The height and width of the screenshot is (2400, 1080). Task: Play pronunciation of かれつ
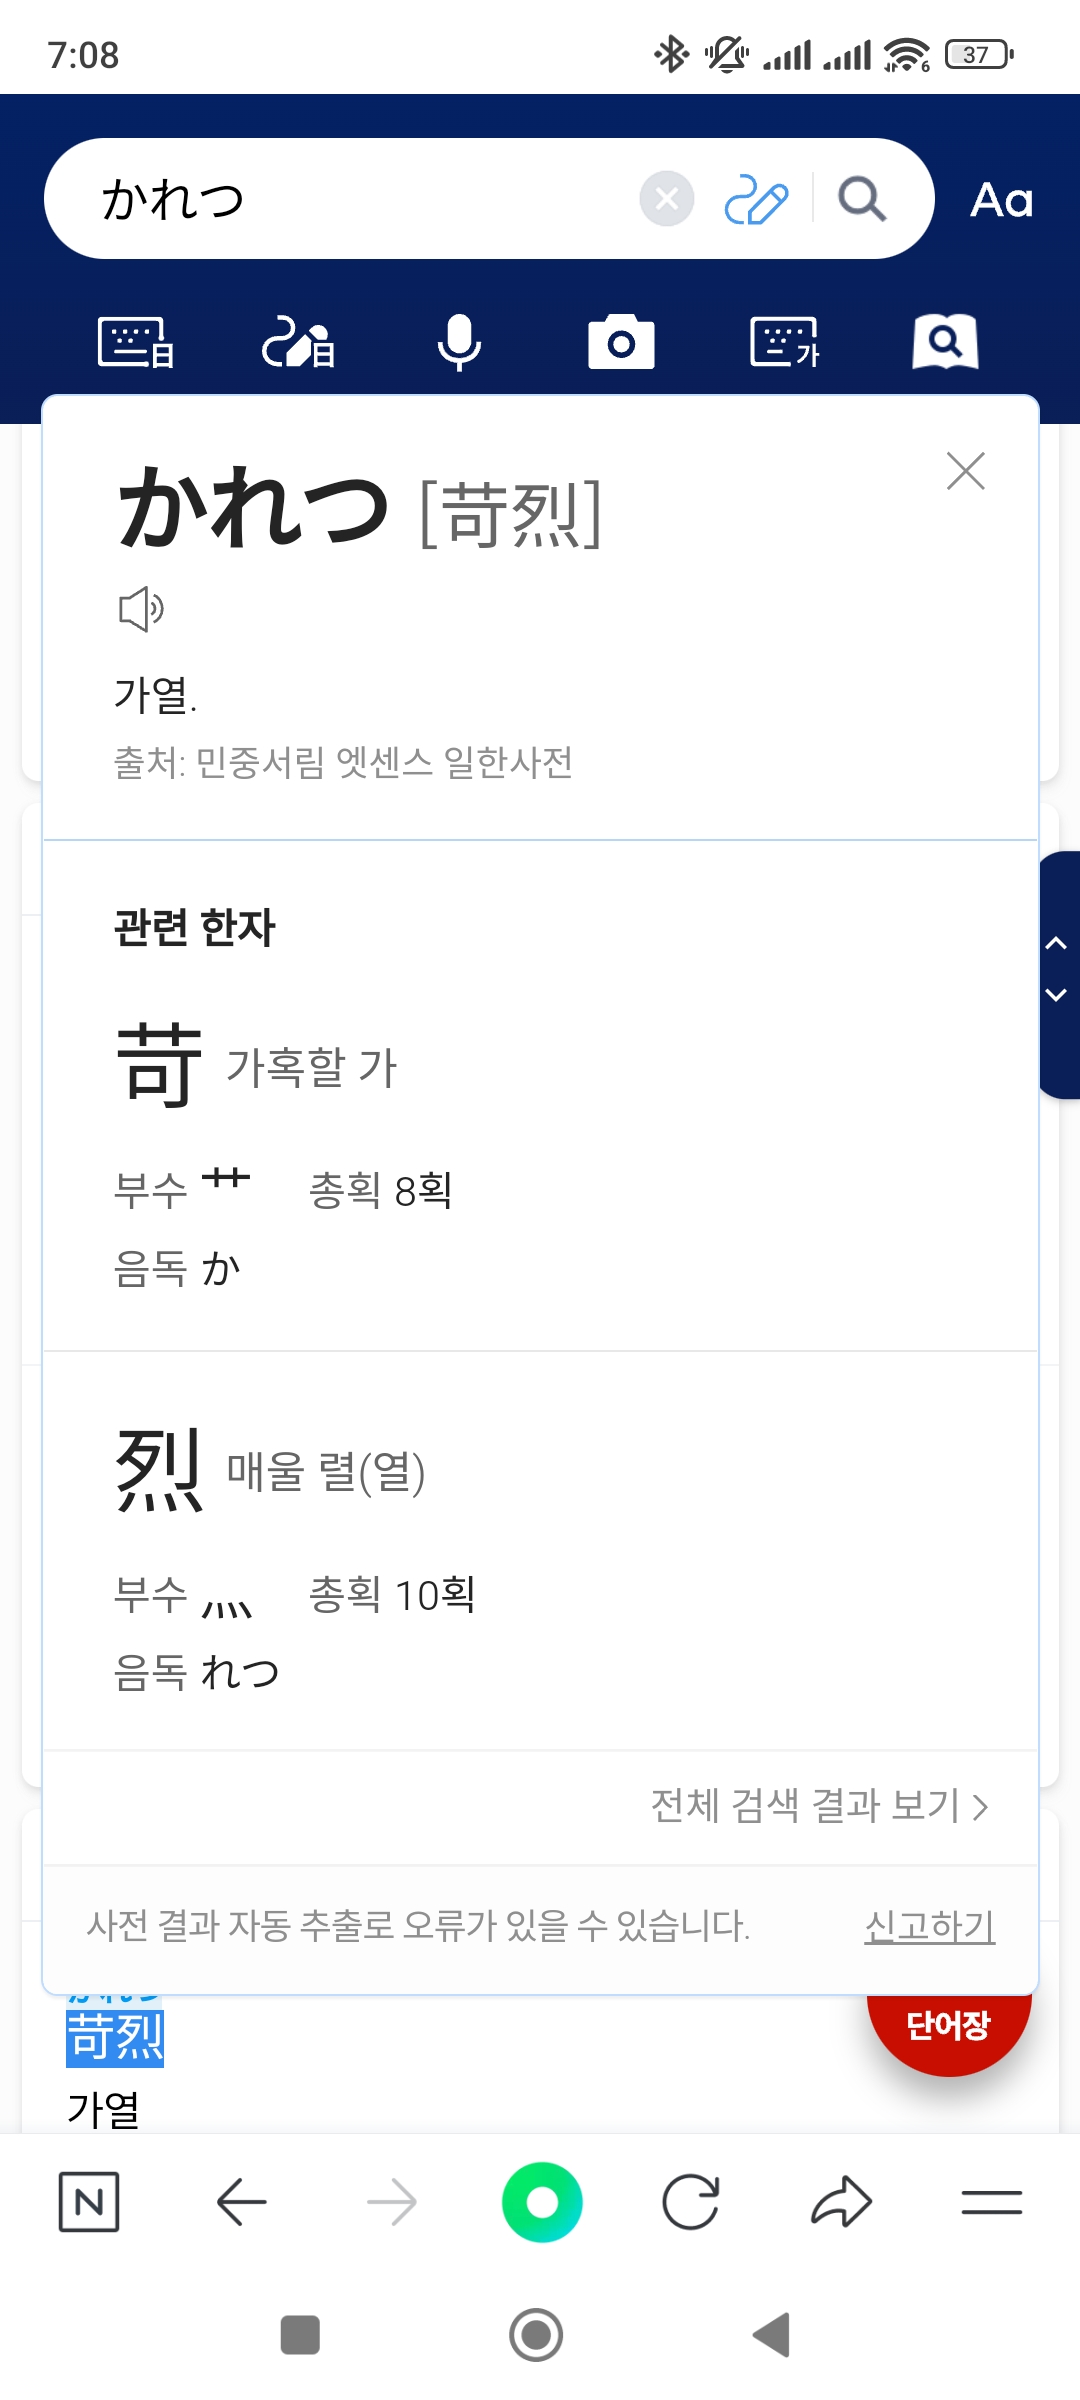click(x=141, y=608)
